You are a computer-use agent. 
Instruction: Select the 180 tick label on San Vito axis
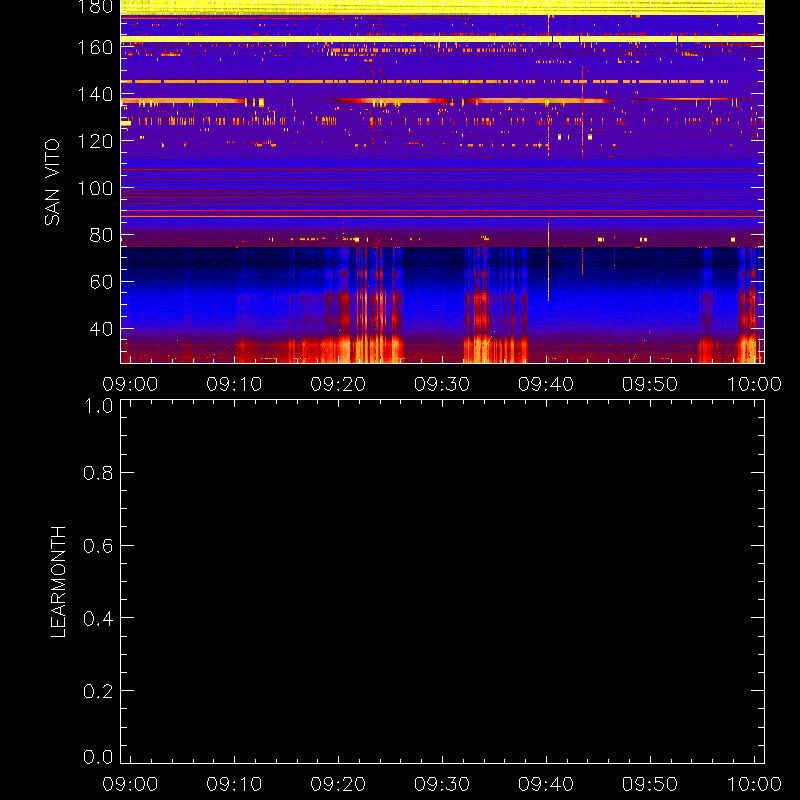(95, 7)
